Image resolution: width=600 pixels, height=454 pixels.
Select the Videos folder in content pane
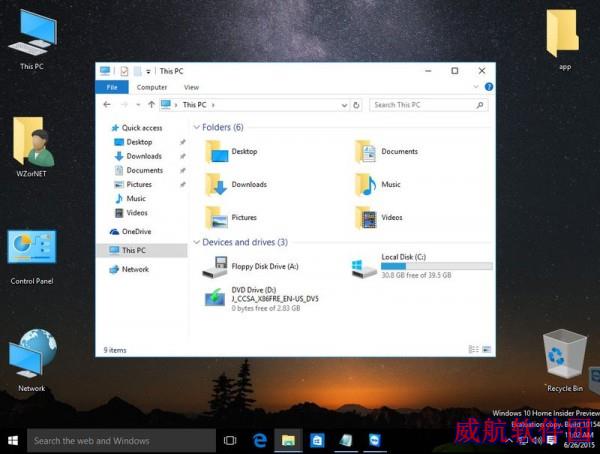point(379,217)
